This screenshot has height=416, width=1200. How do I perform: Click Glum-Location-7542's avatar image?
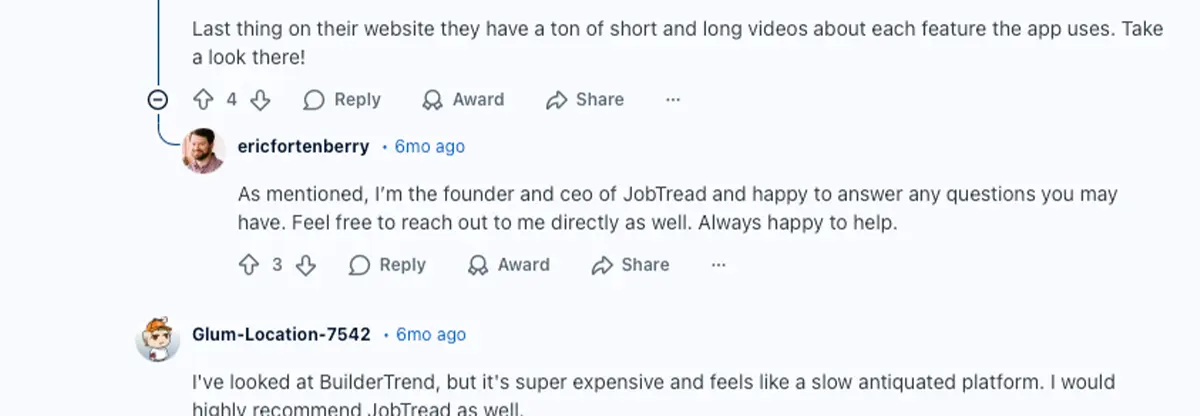[158, 340]
